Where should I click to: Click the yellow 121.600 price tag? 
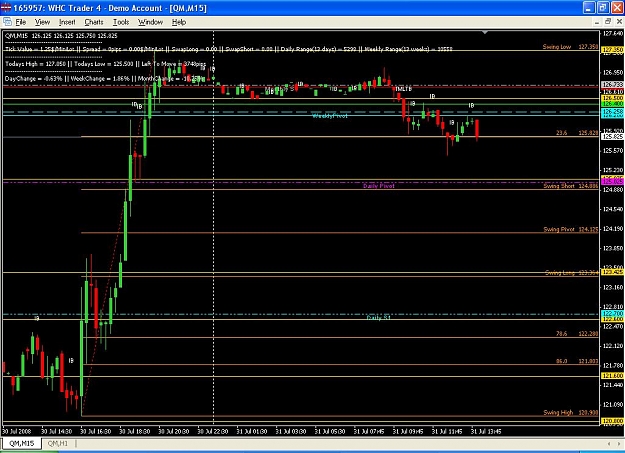coord(612,376)
